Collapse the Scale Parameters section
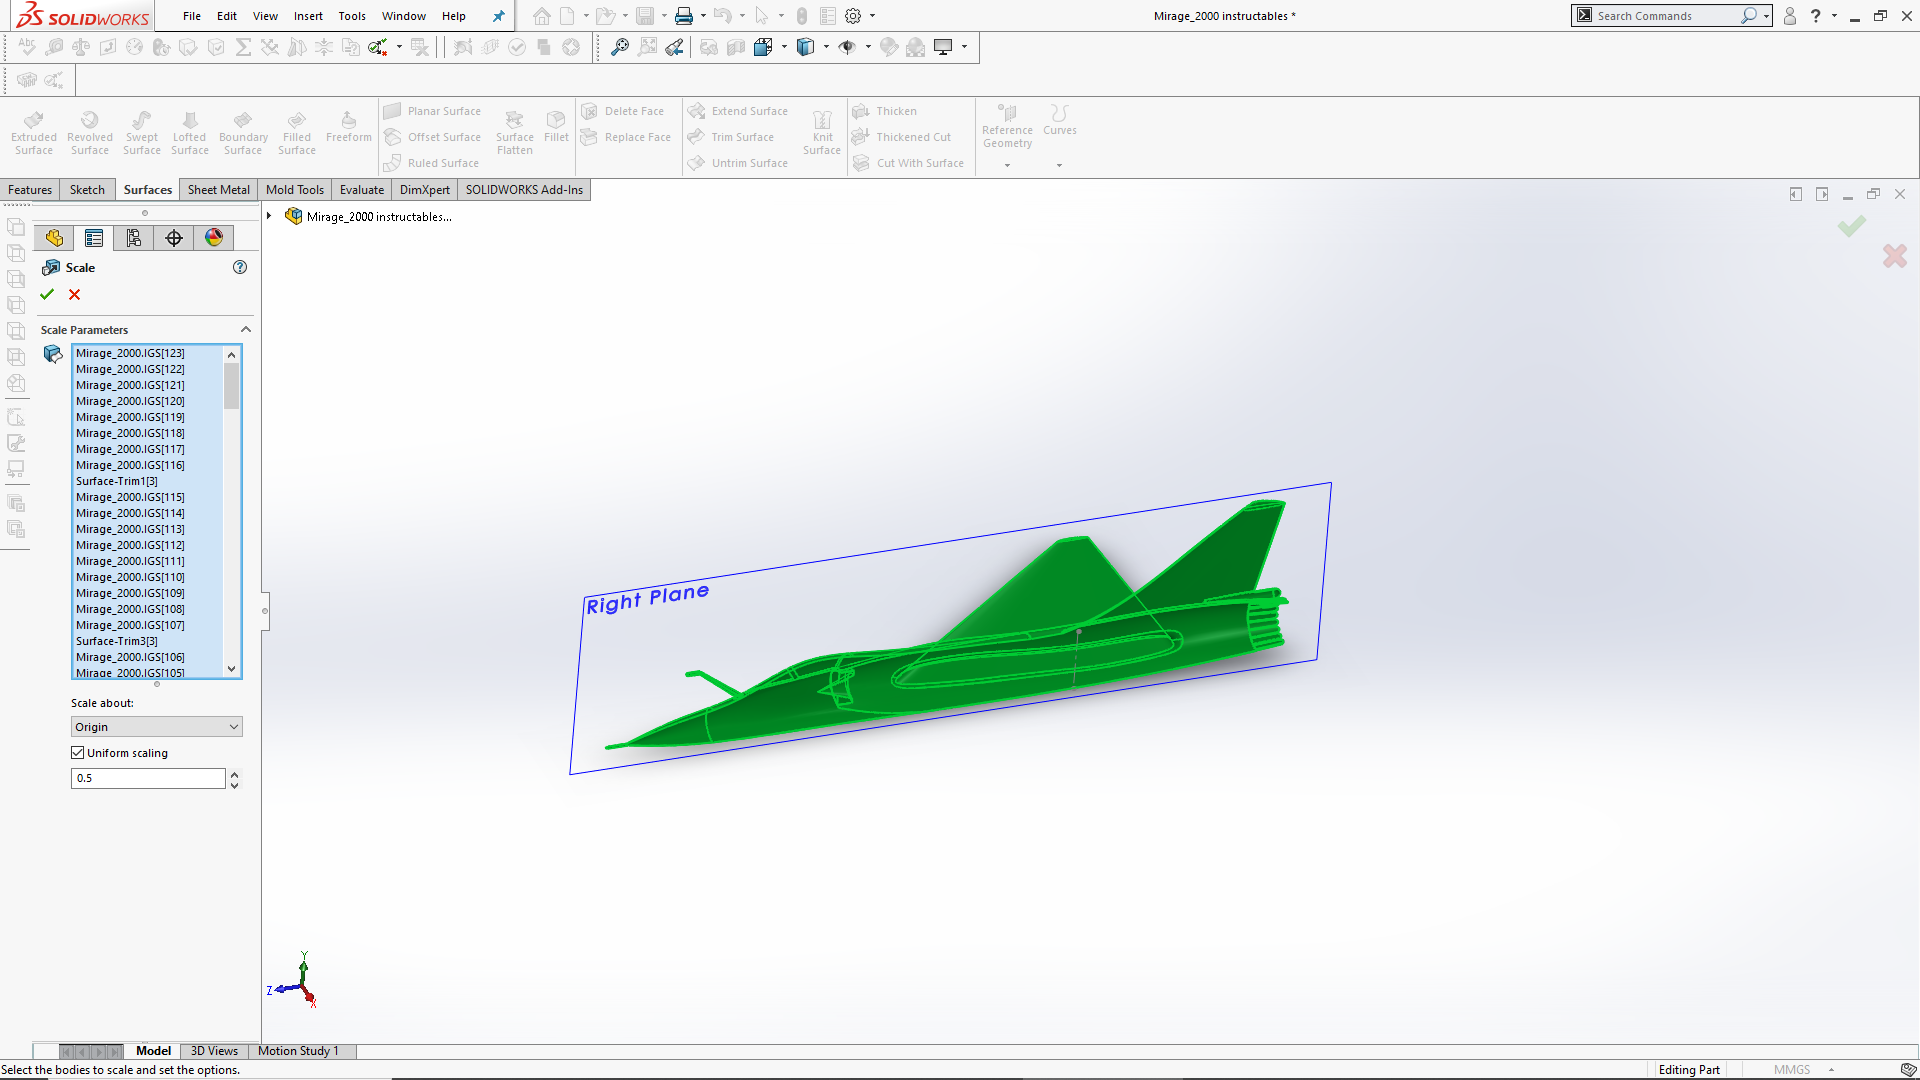The height and width of the screenshot is (1080, 1920). tap(245, 329)
